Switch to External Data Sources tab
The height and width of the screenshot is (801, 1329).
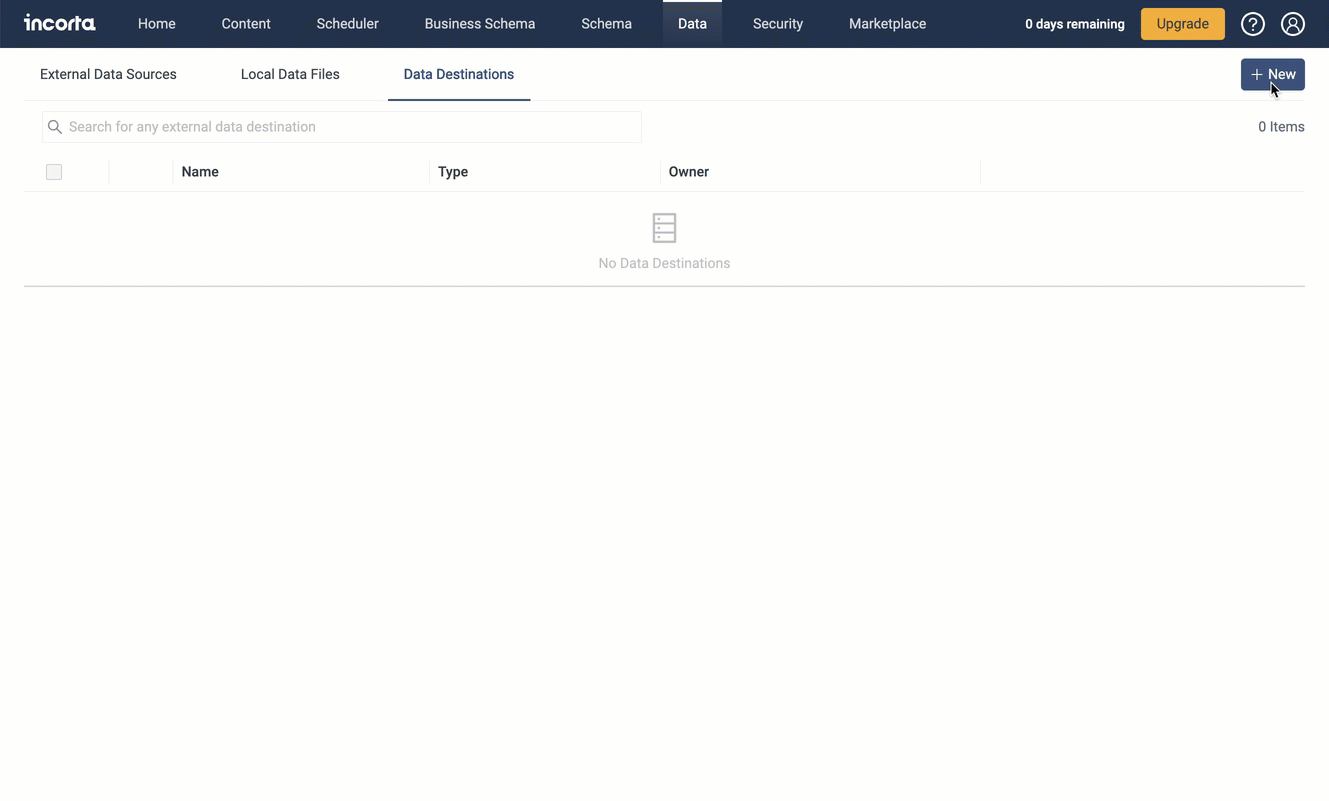tap(108, 74)
